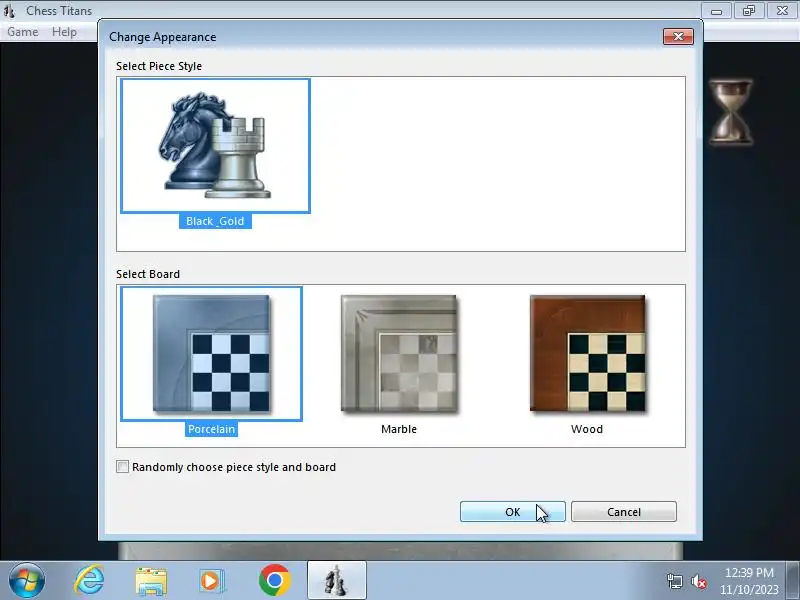Click the Show Desktop strip at taskbar end
Screen dimensions: 800x600
point(793,581)
